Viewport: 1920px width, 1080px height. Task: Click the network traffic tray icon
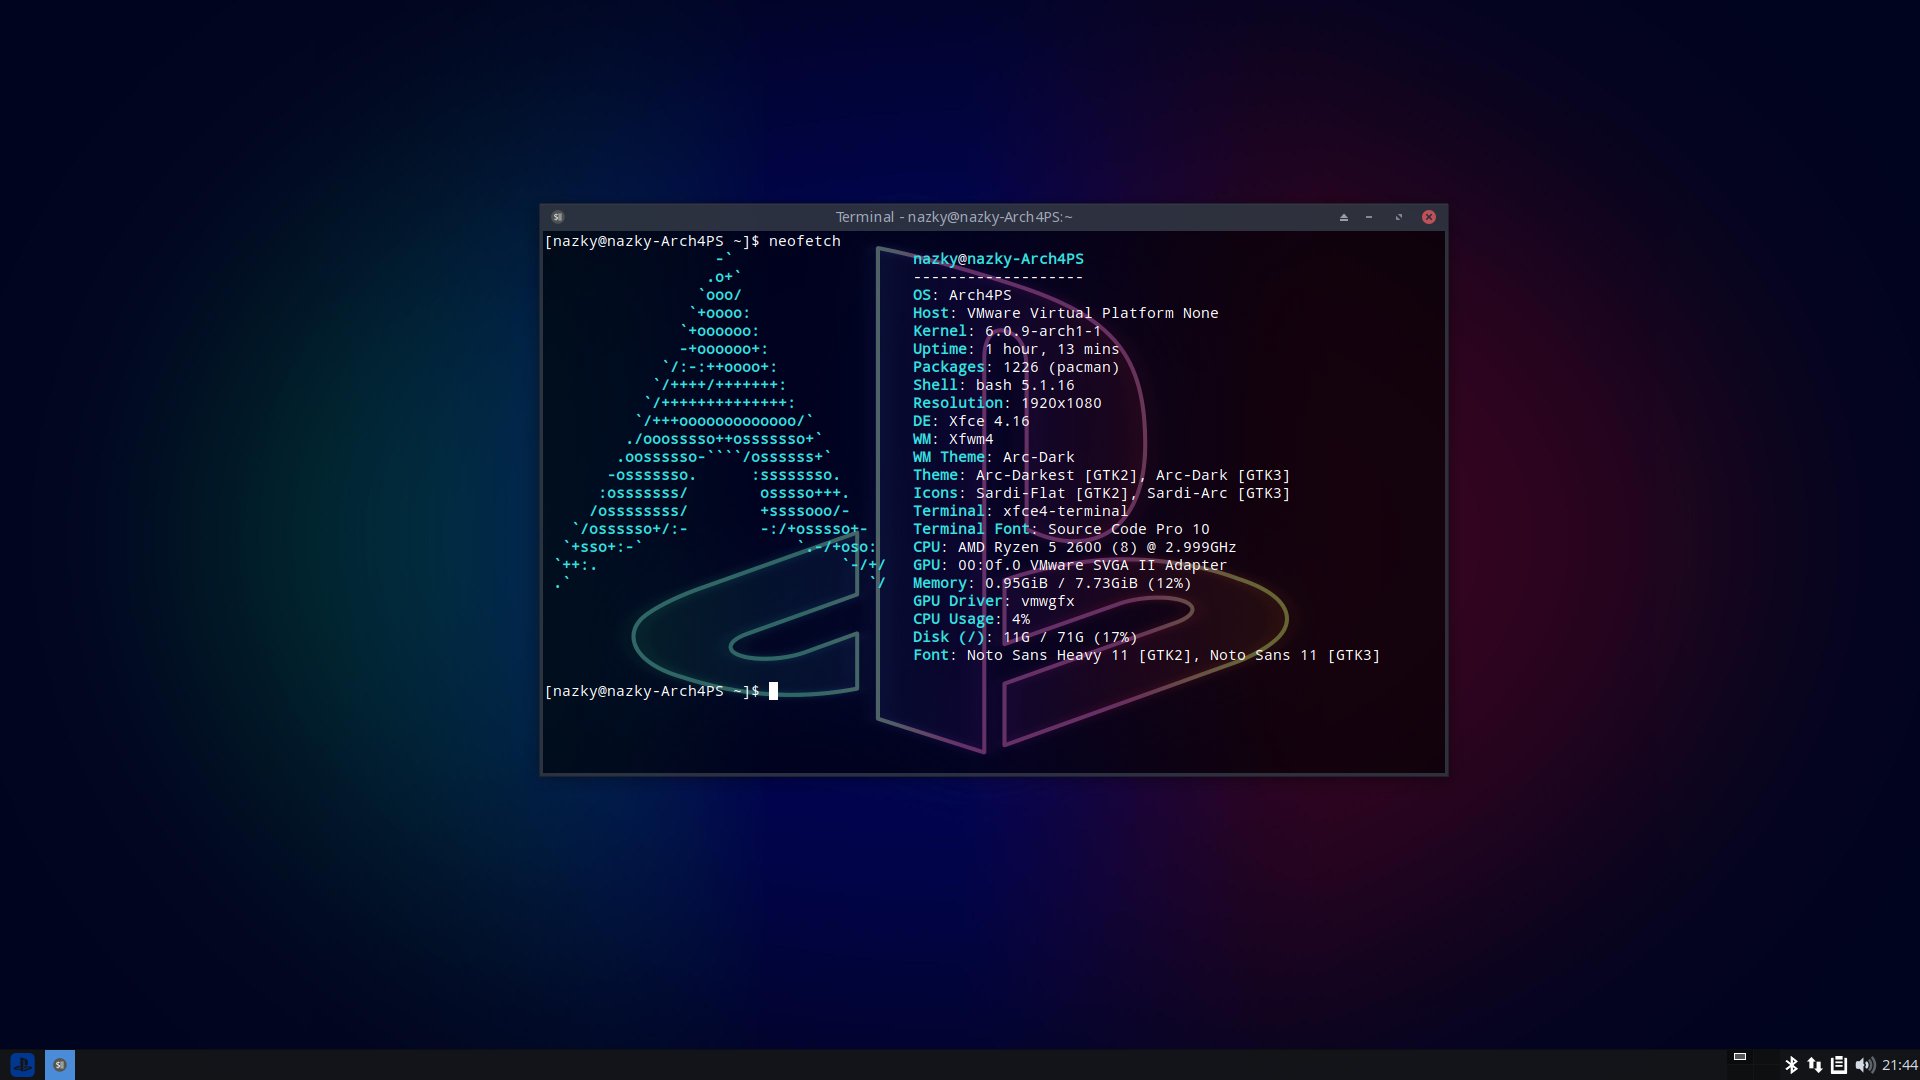1814,1064
